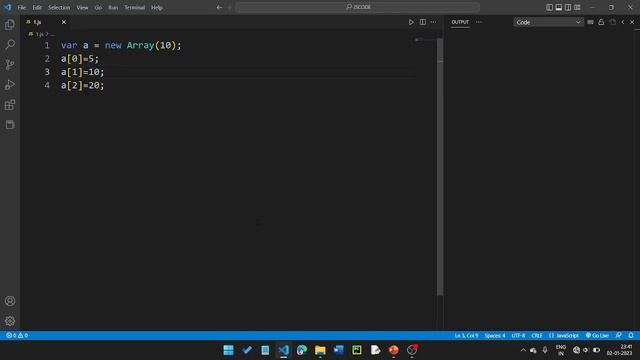The height and width of the screenshot is (360, 640).
Task: Select language mode JavaScript in status bar
Action: [x=564, y=335]
